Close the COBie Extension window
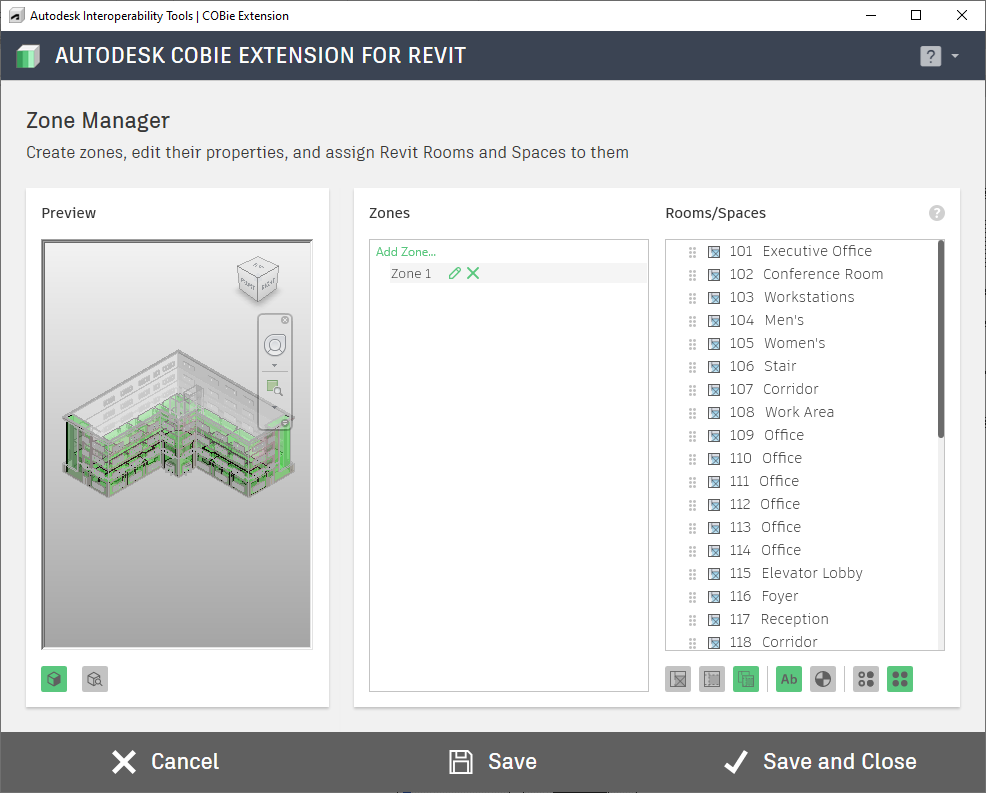The height and width of the screenshot is (793, 986). [x=961, y=15]
